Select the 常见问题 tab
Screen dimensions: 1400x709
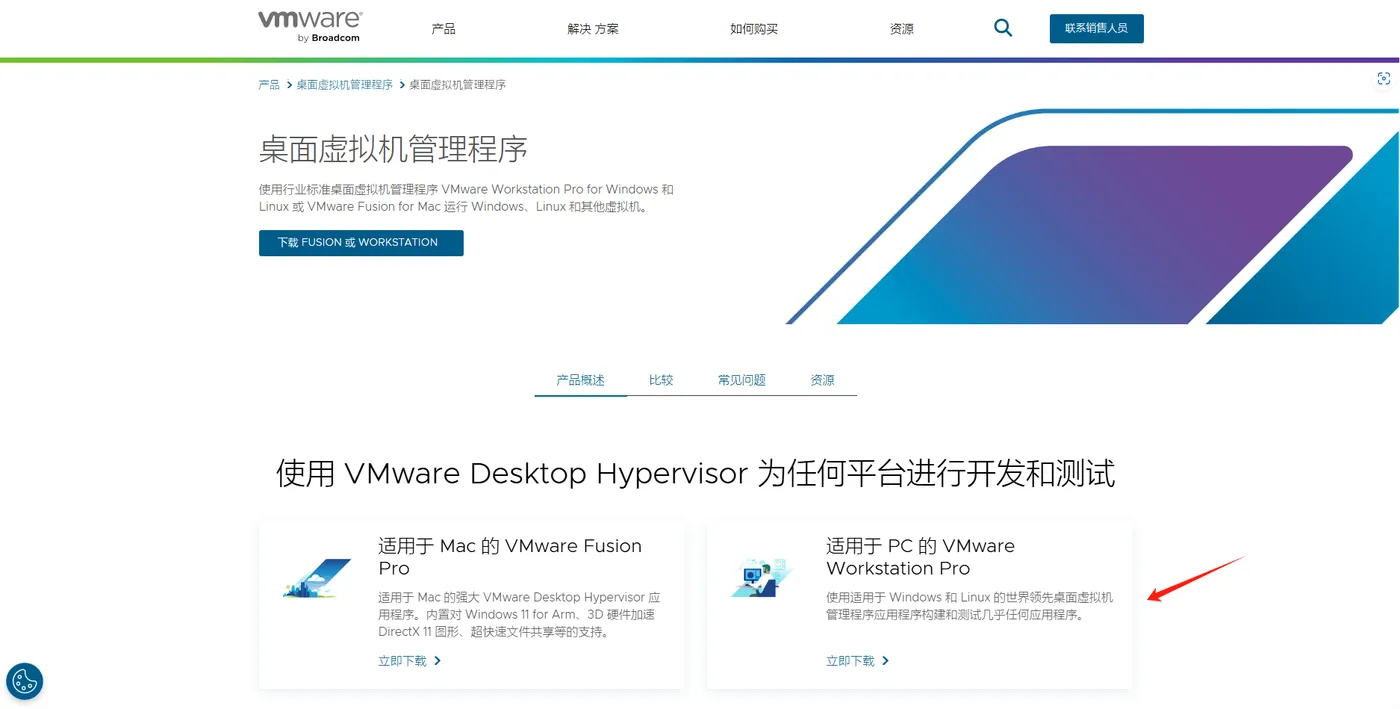742,380
